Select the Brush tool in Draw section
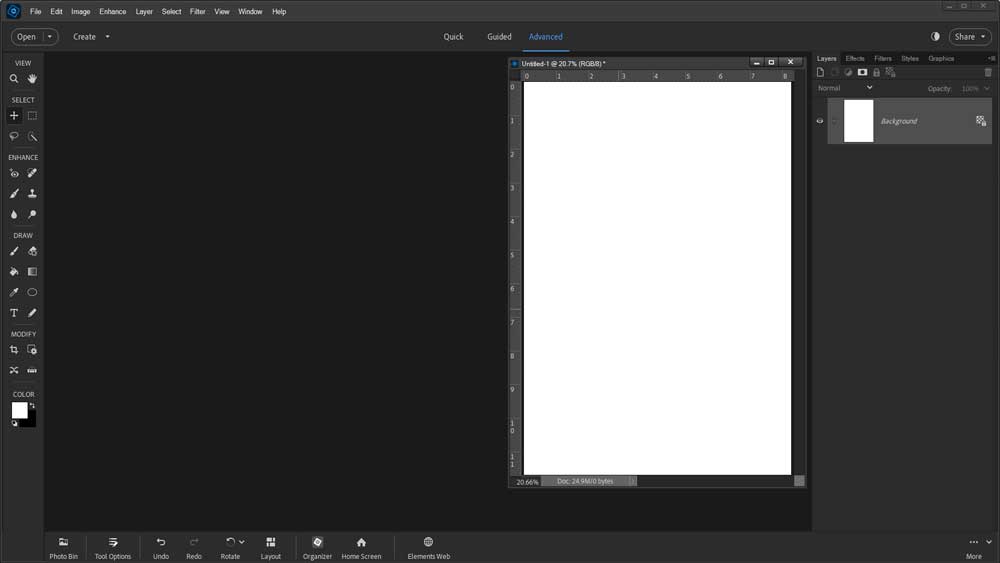 14,251
